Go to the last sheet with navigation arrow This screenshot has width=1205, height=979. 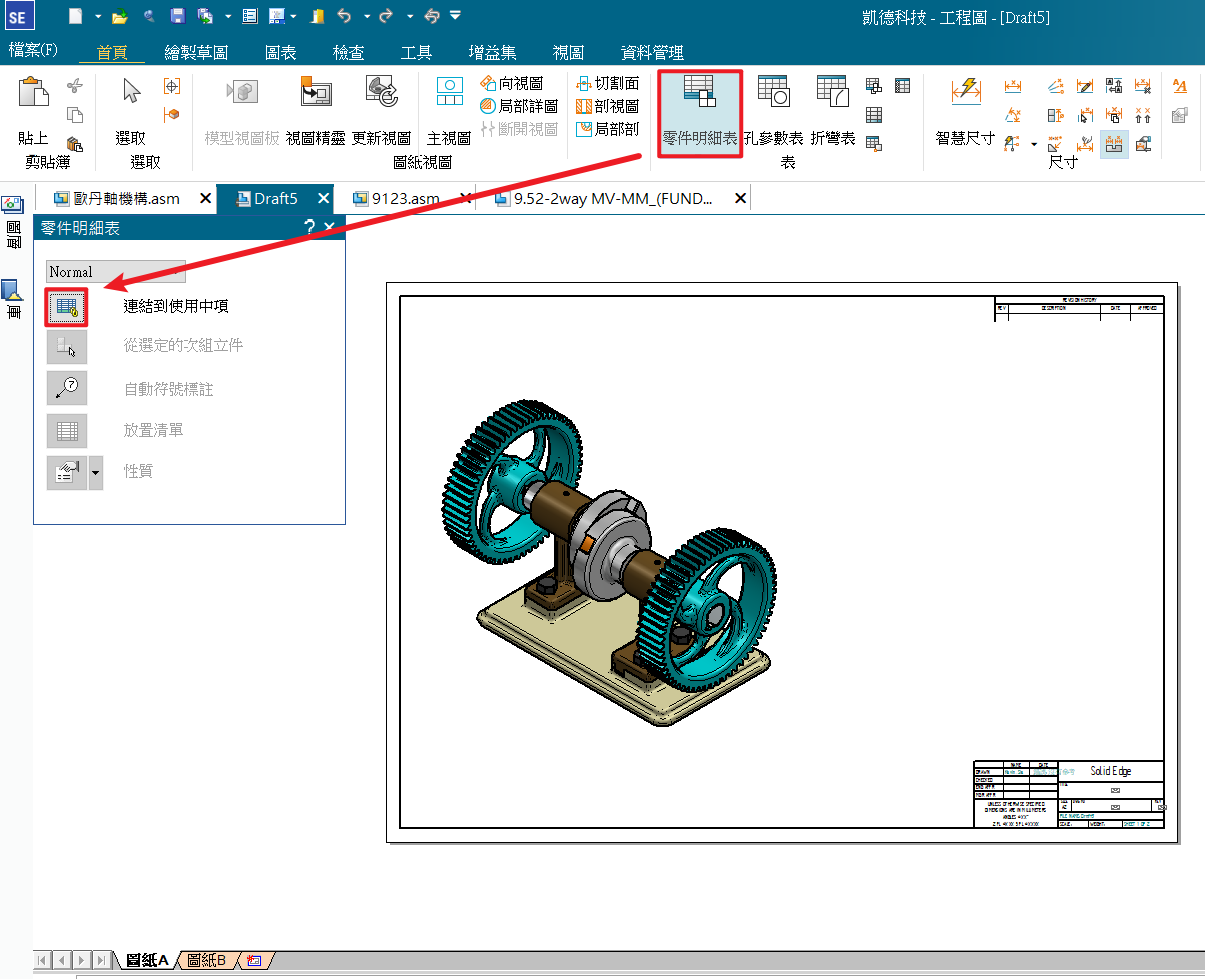(101, 960)
